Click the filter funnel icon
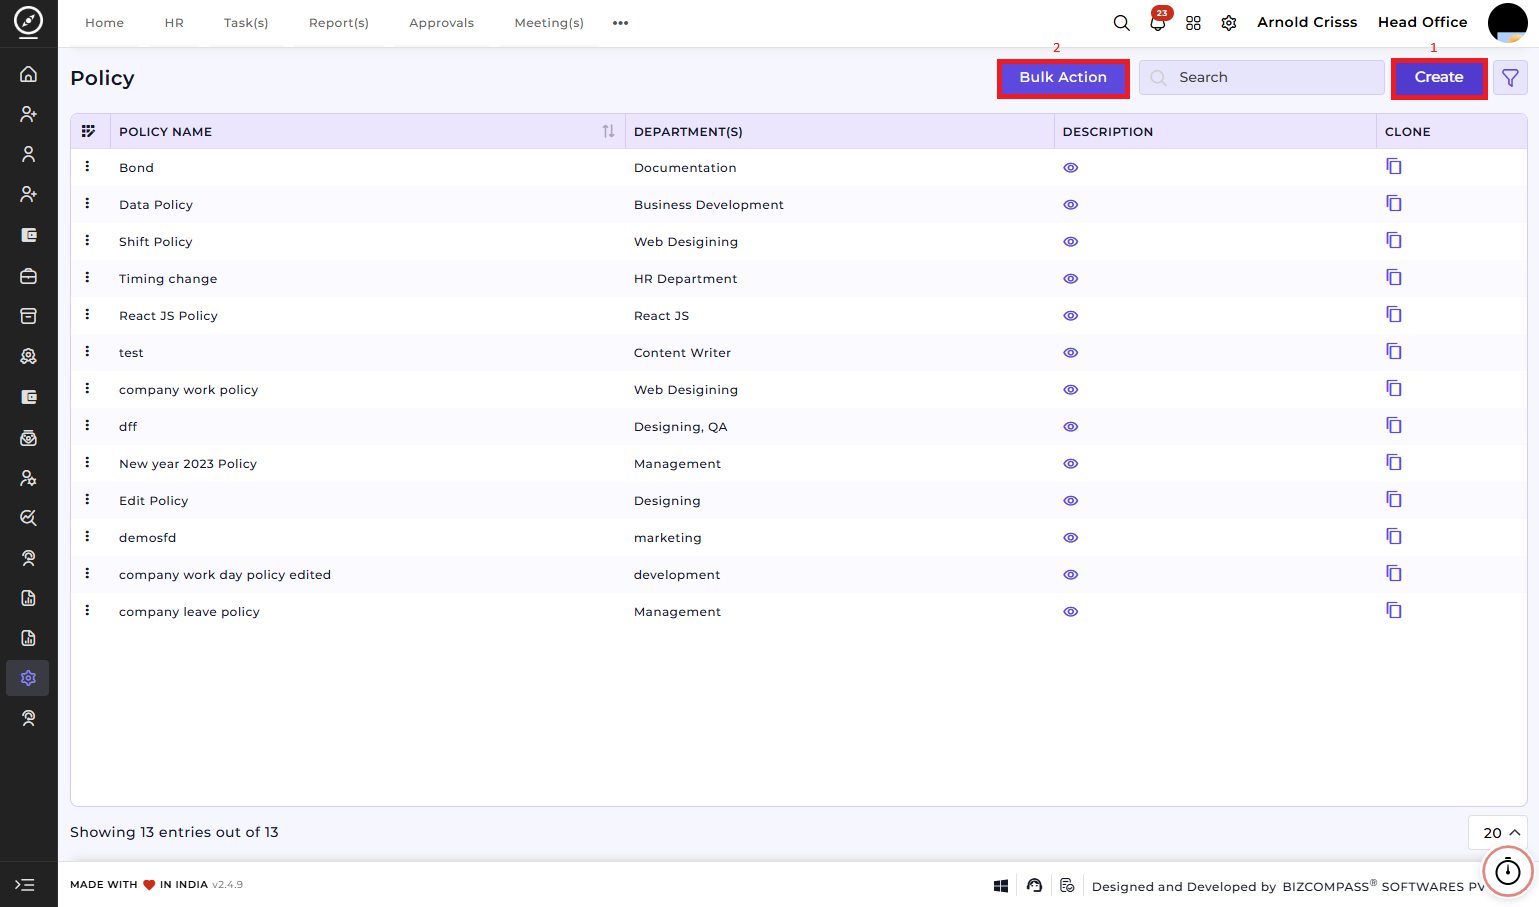The image size is (1539, 907). pos(1510,77)
